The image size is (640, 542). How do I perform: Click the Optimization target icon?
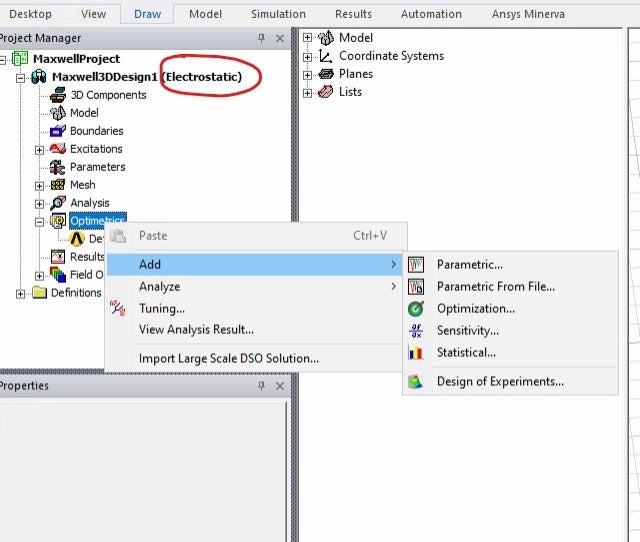416,309
